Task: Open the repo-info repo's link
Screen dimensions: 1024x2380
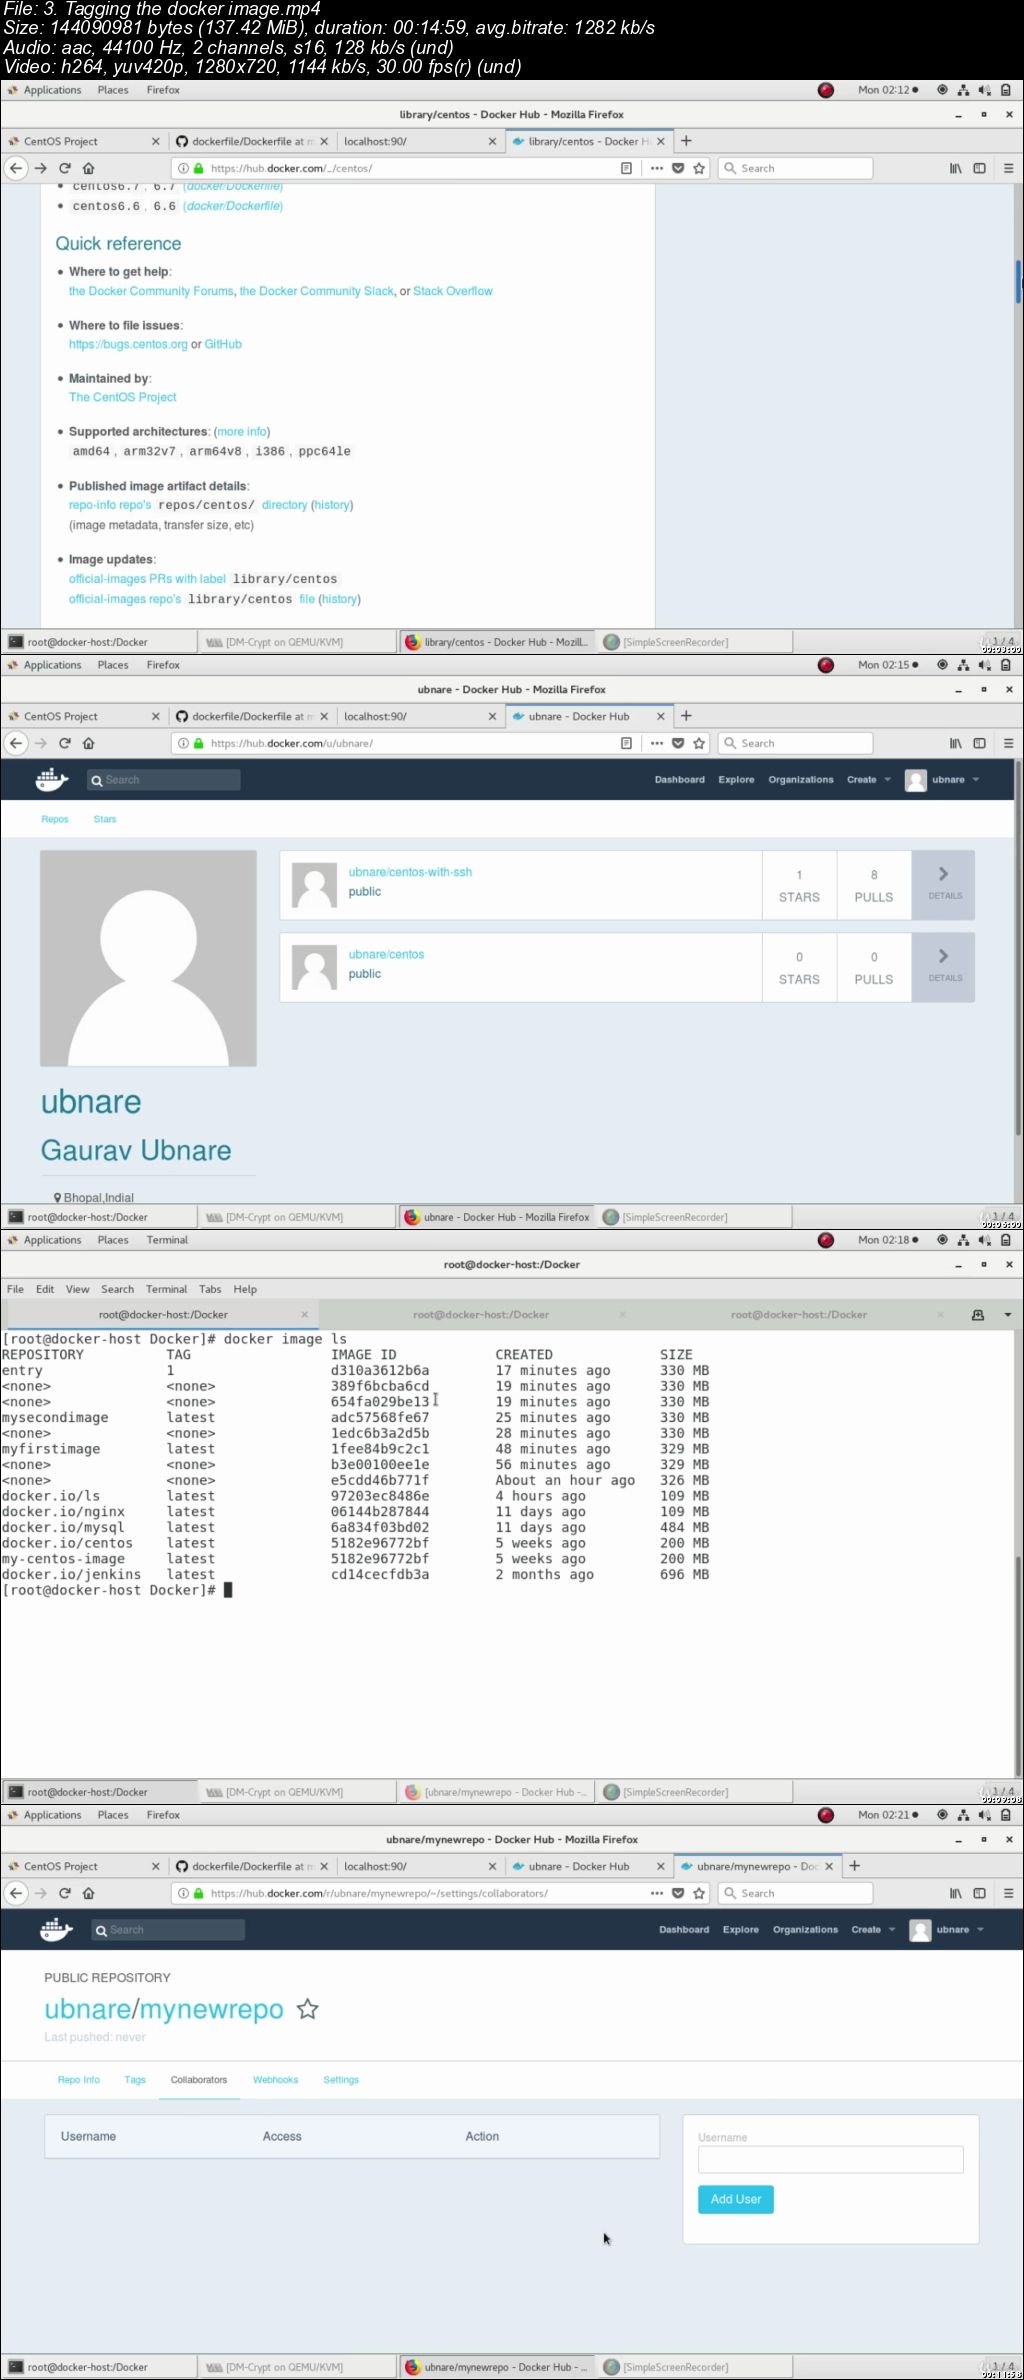Action: click(110, 505)
